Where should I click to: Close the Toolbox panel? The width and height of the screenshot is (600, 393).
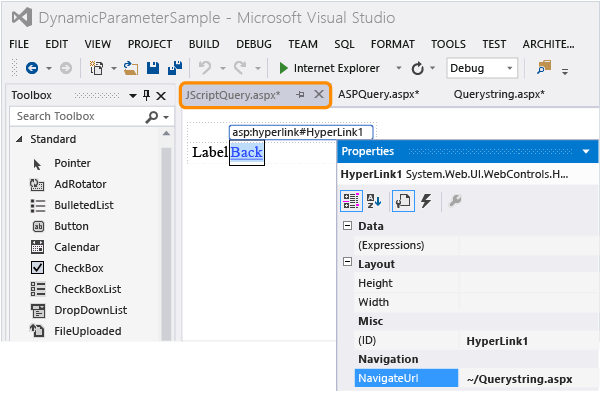click(x=161, y=96)
